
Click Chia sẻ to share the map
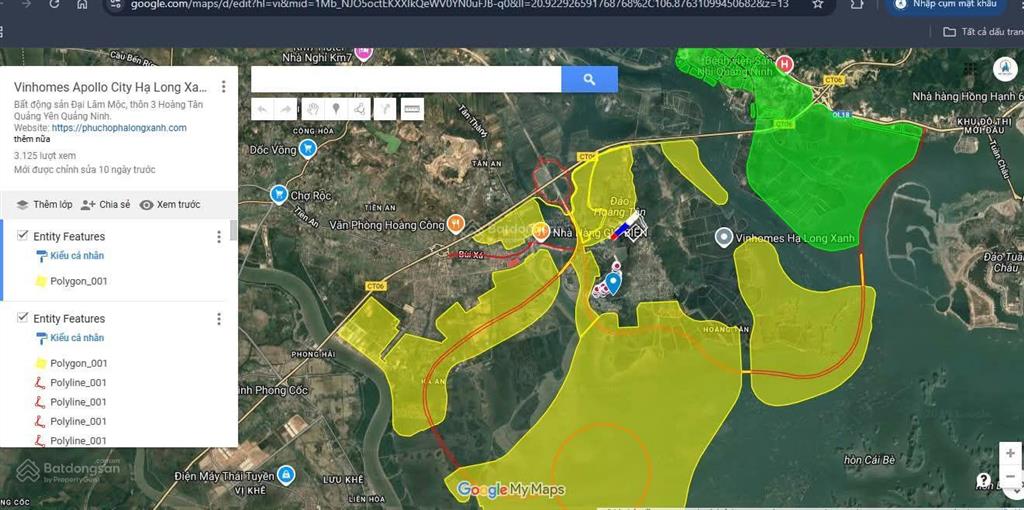(x=105, y=205)
